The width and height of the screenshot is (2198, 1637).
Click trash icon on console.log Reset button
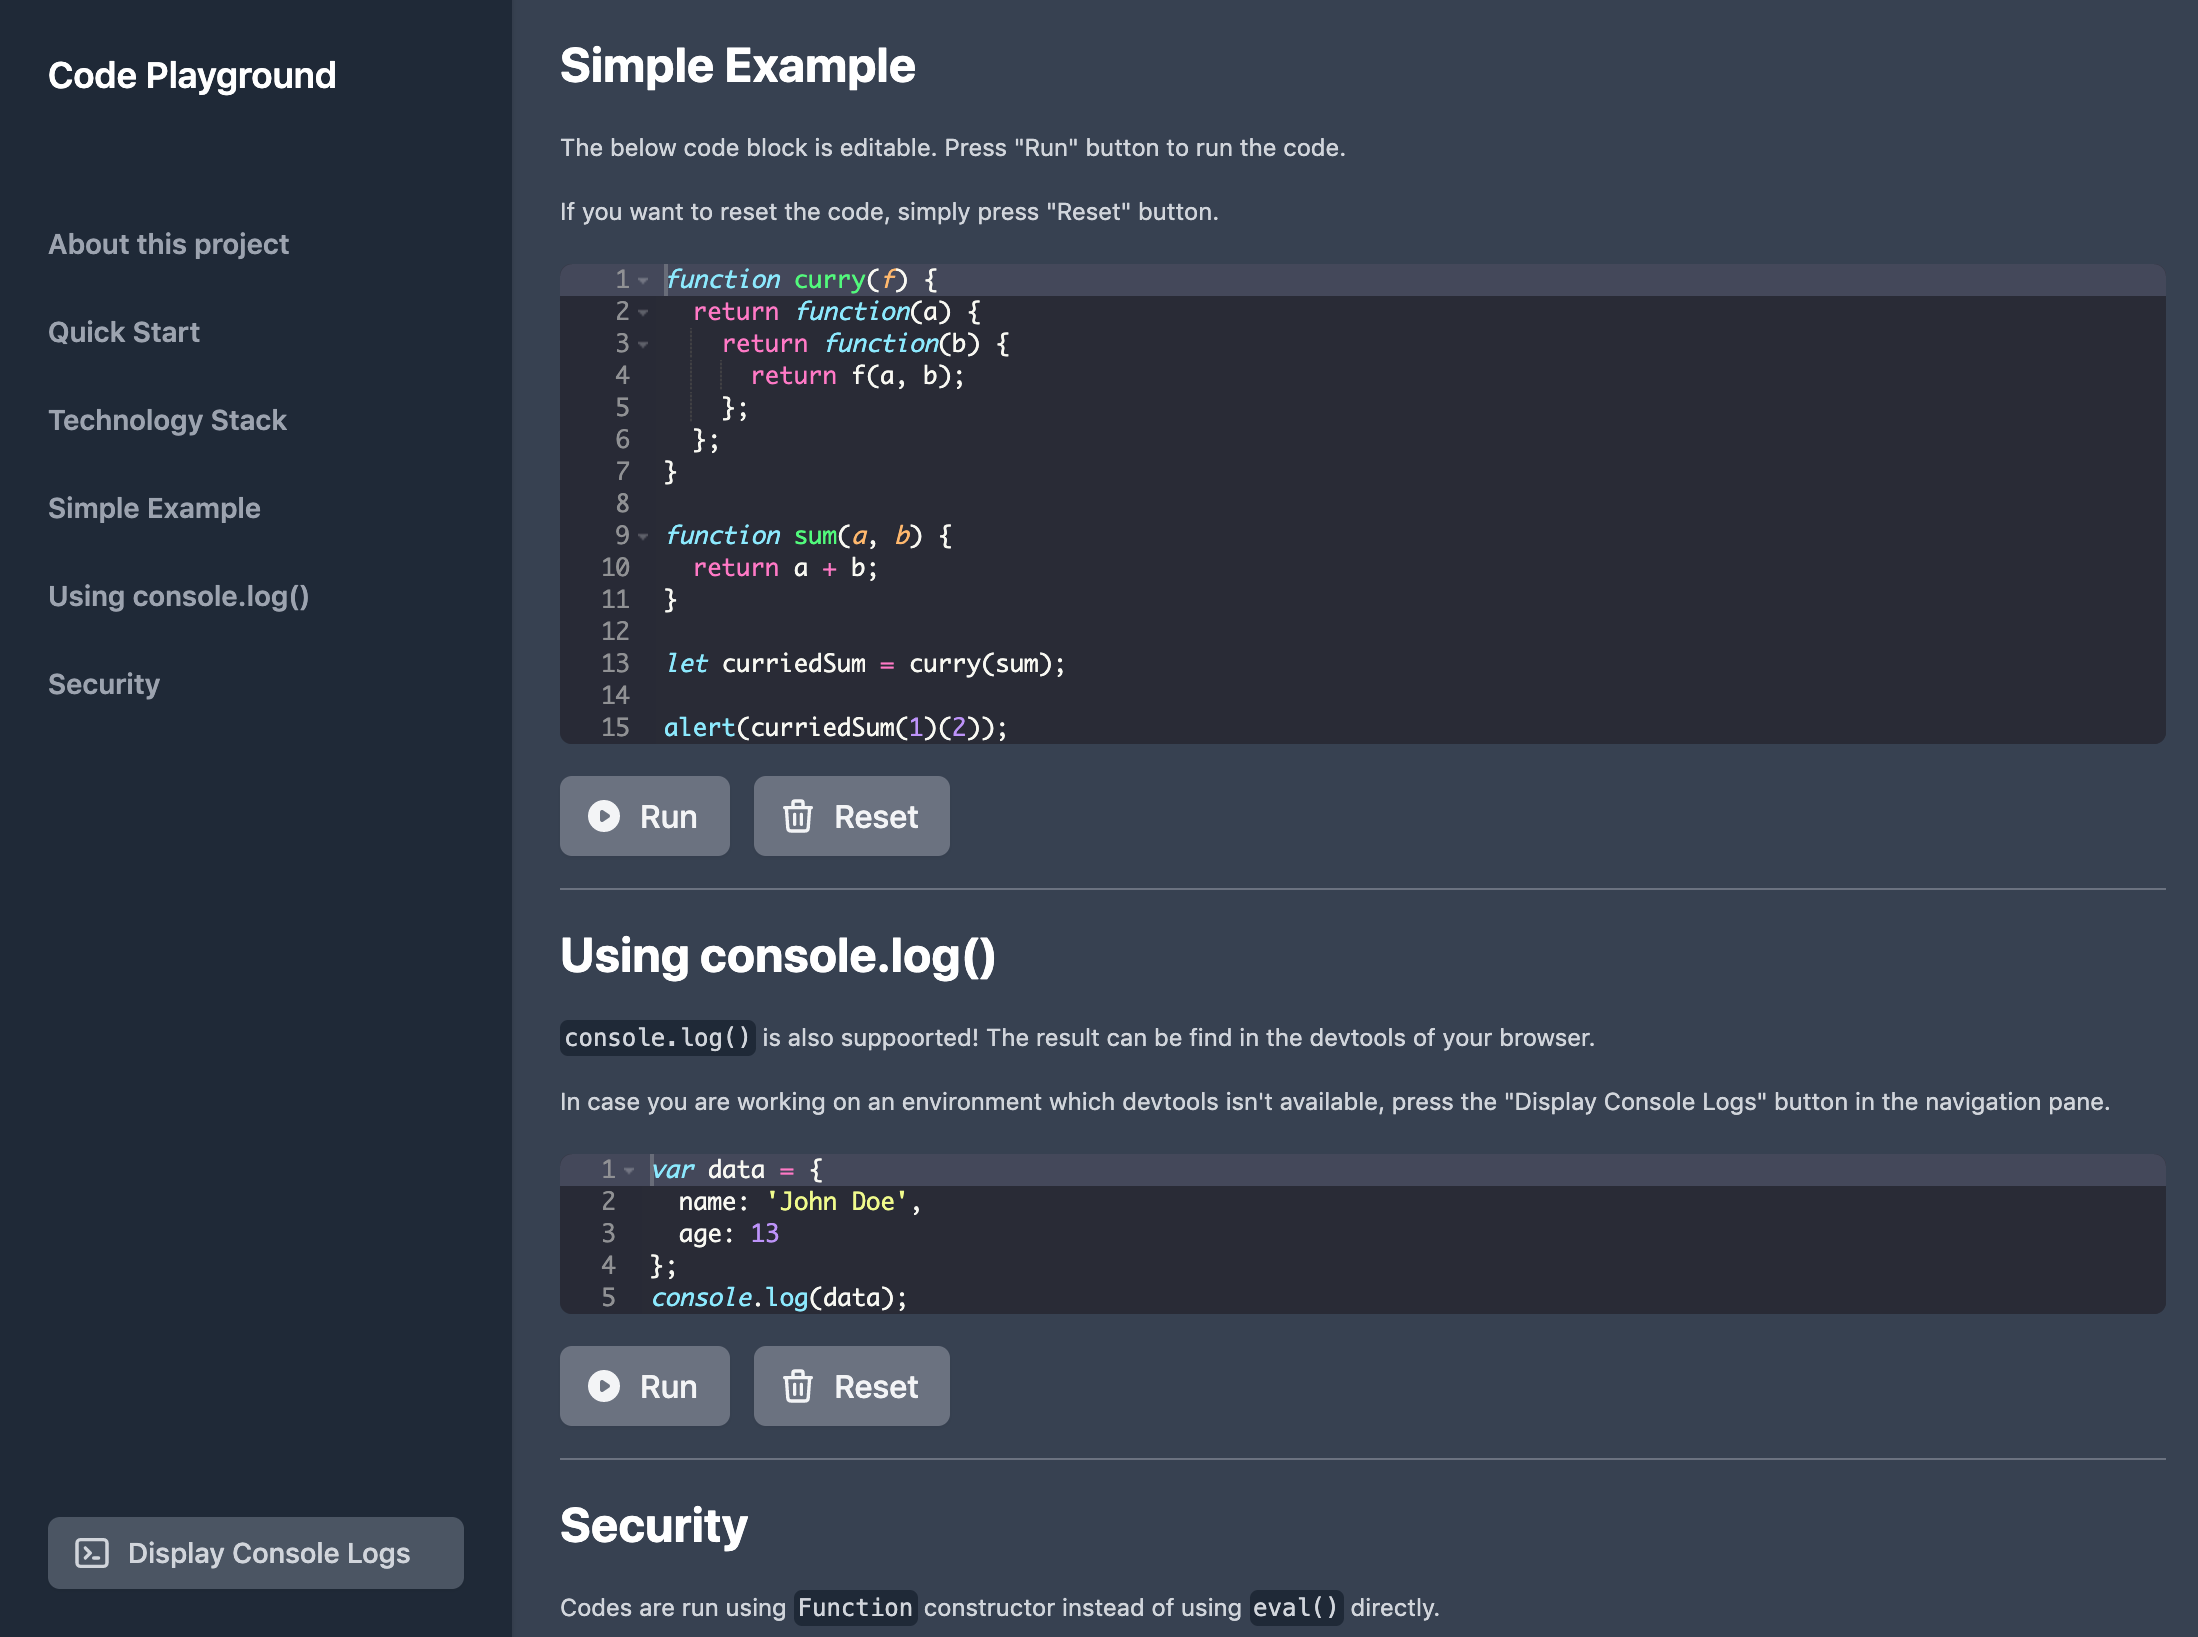(x=797, y=1386)
